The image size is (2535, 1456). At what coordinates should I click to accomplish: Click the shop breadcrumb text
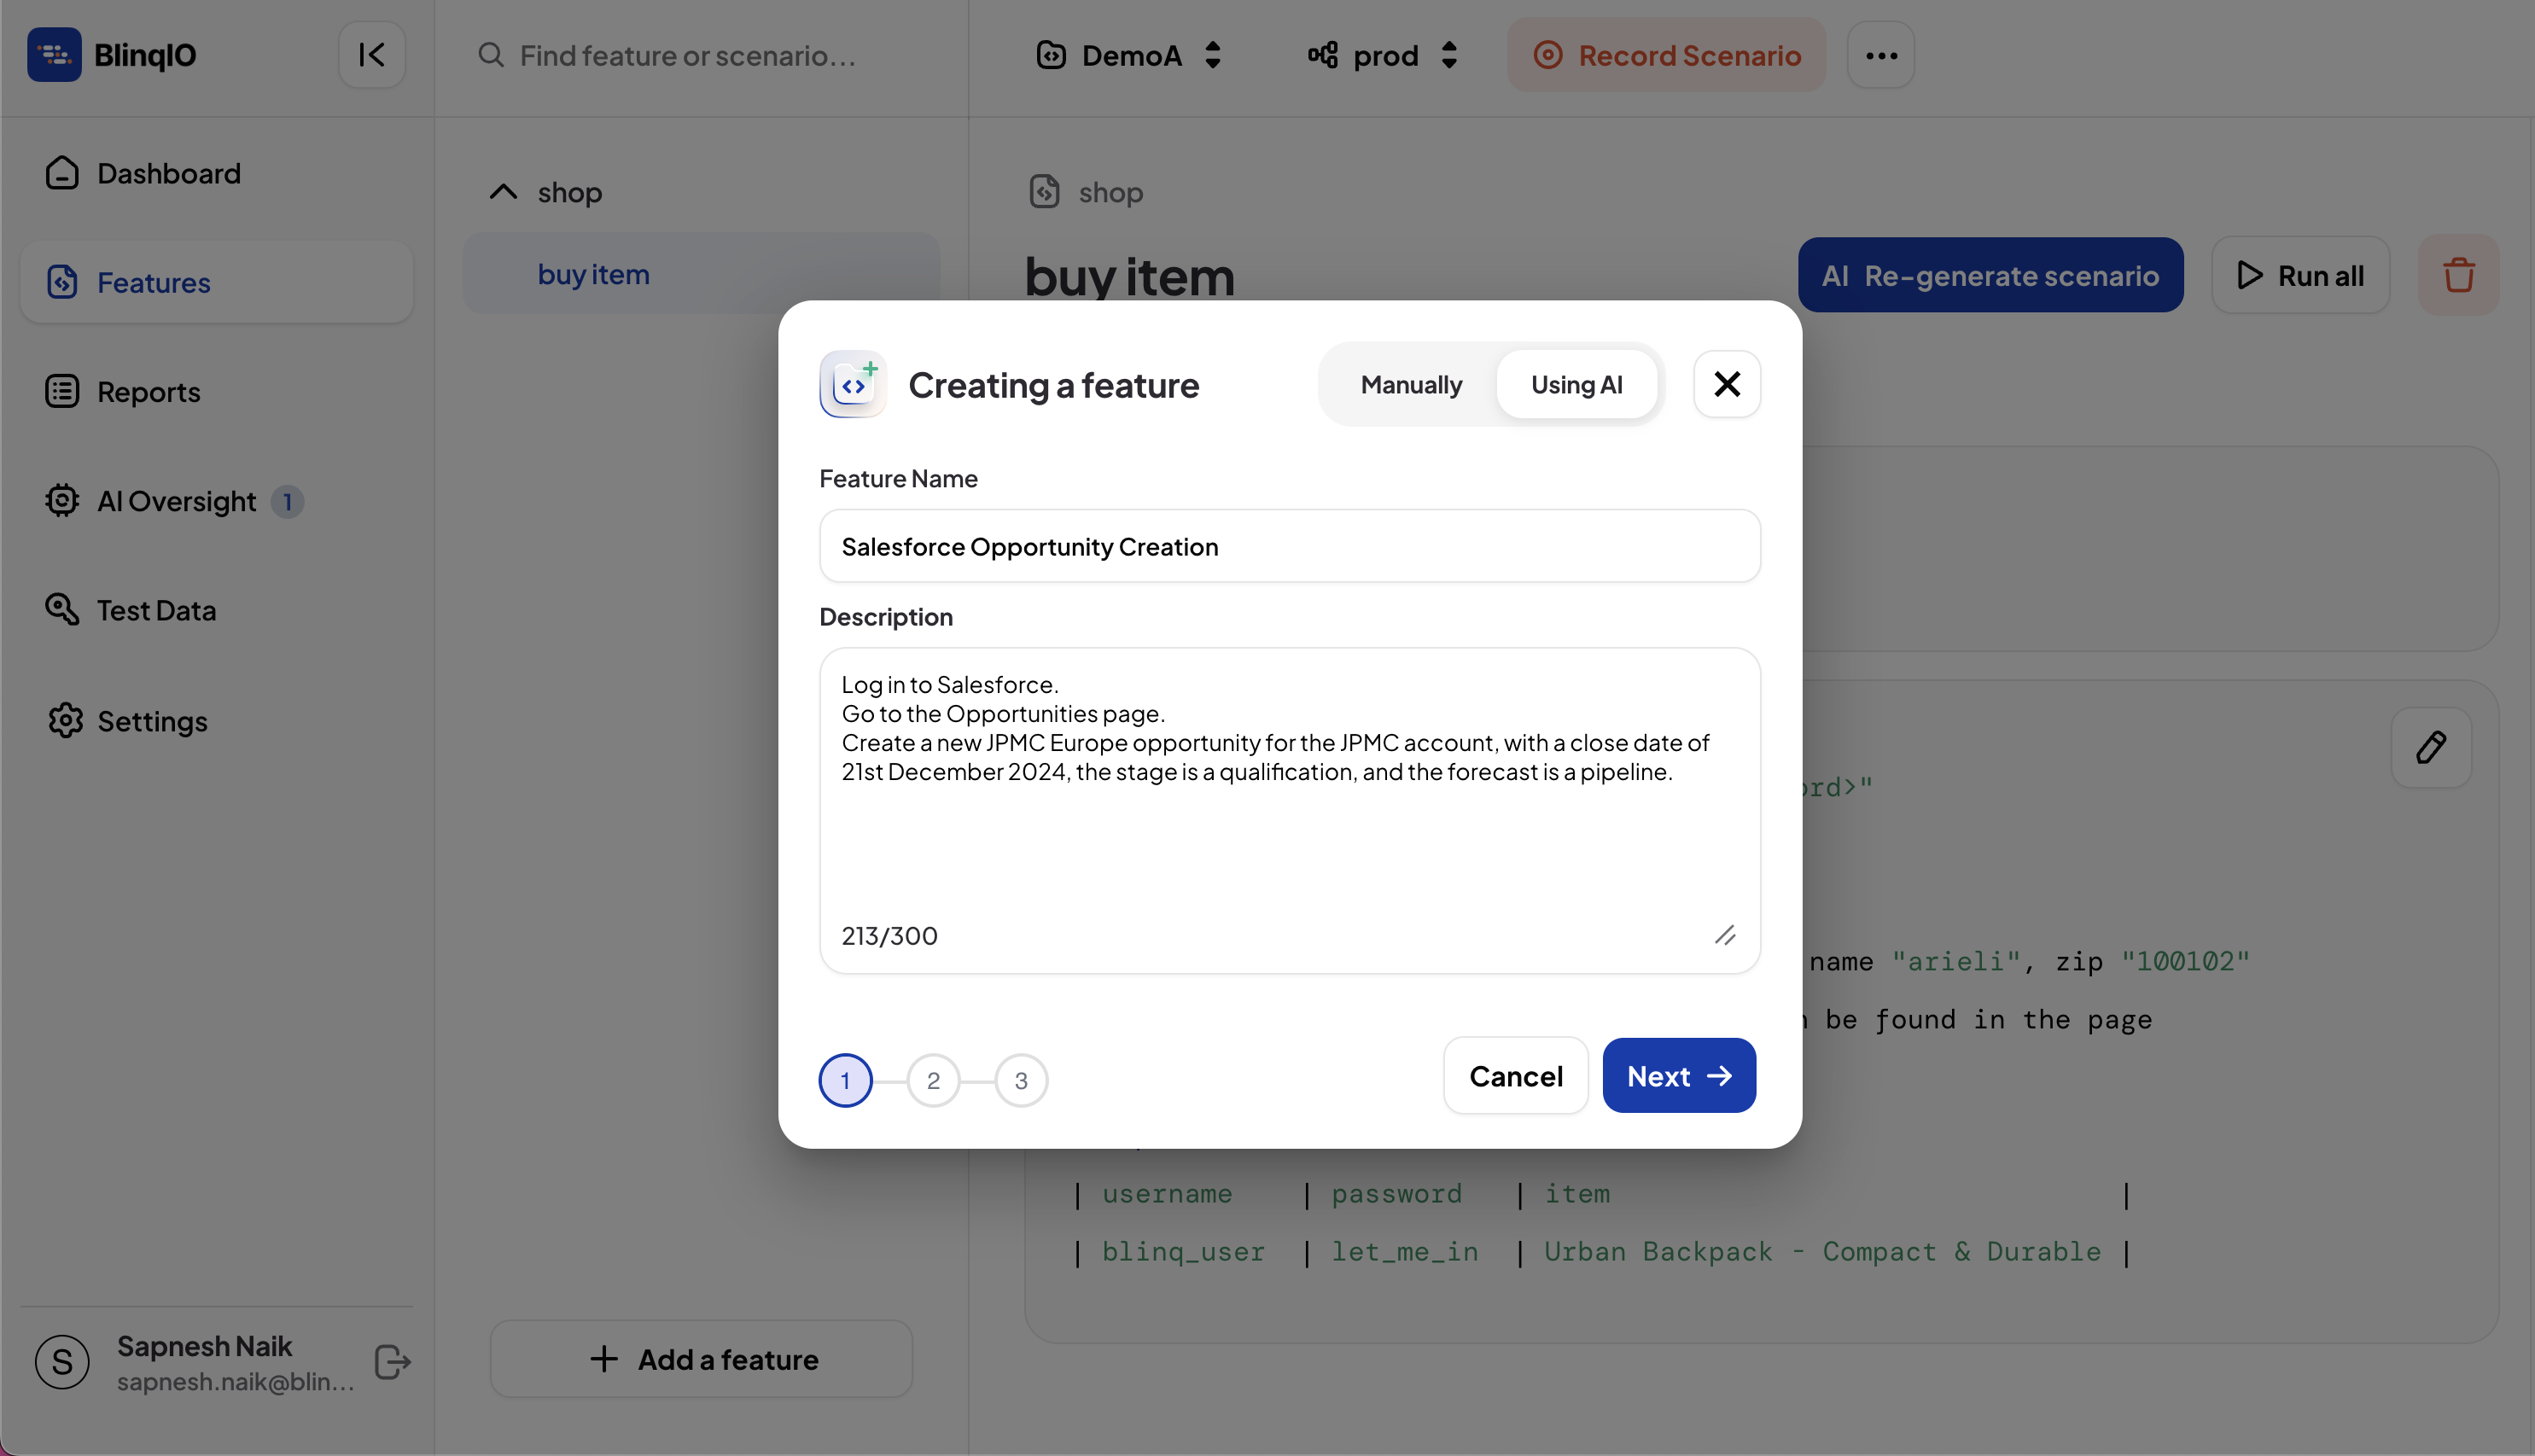click(1111, 192)
